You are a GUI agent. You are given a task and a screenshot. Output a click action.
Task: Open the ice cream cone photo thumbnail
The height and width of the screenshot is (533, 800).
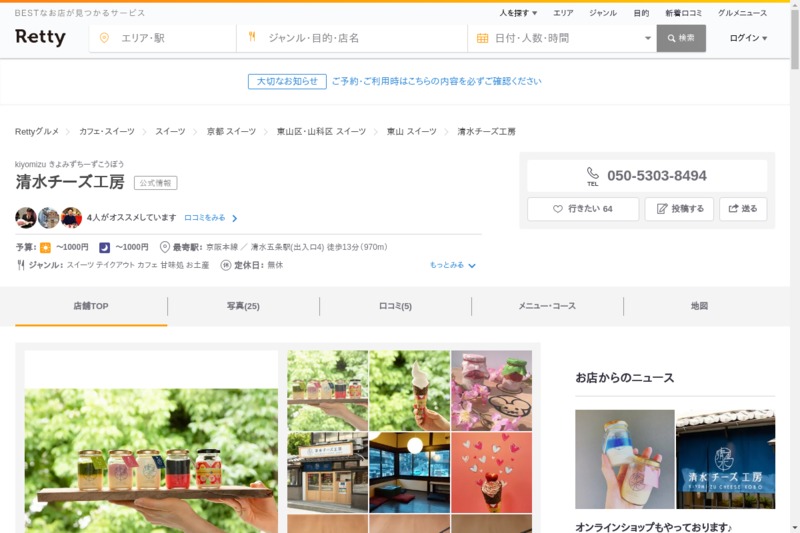(409, 390)
